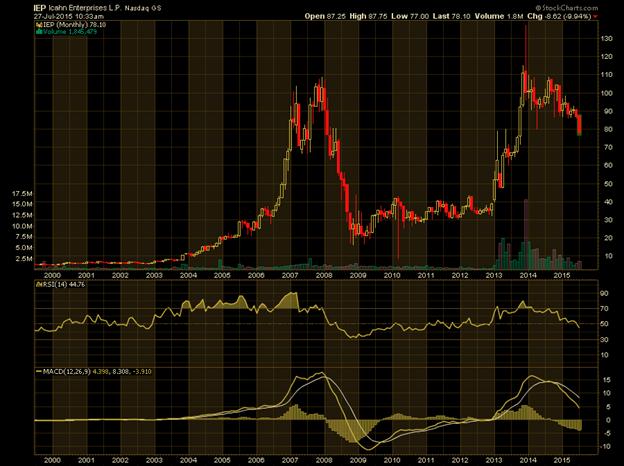Image resolution: width=624 pixels, height=466 pixels.
Task: Click the MACD(12,26,9) indicator label
Action: point(66,372)
